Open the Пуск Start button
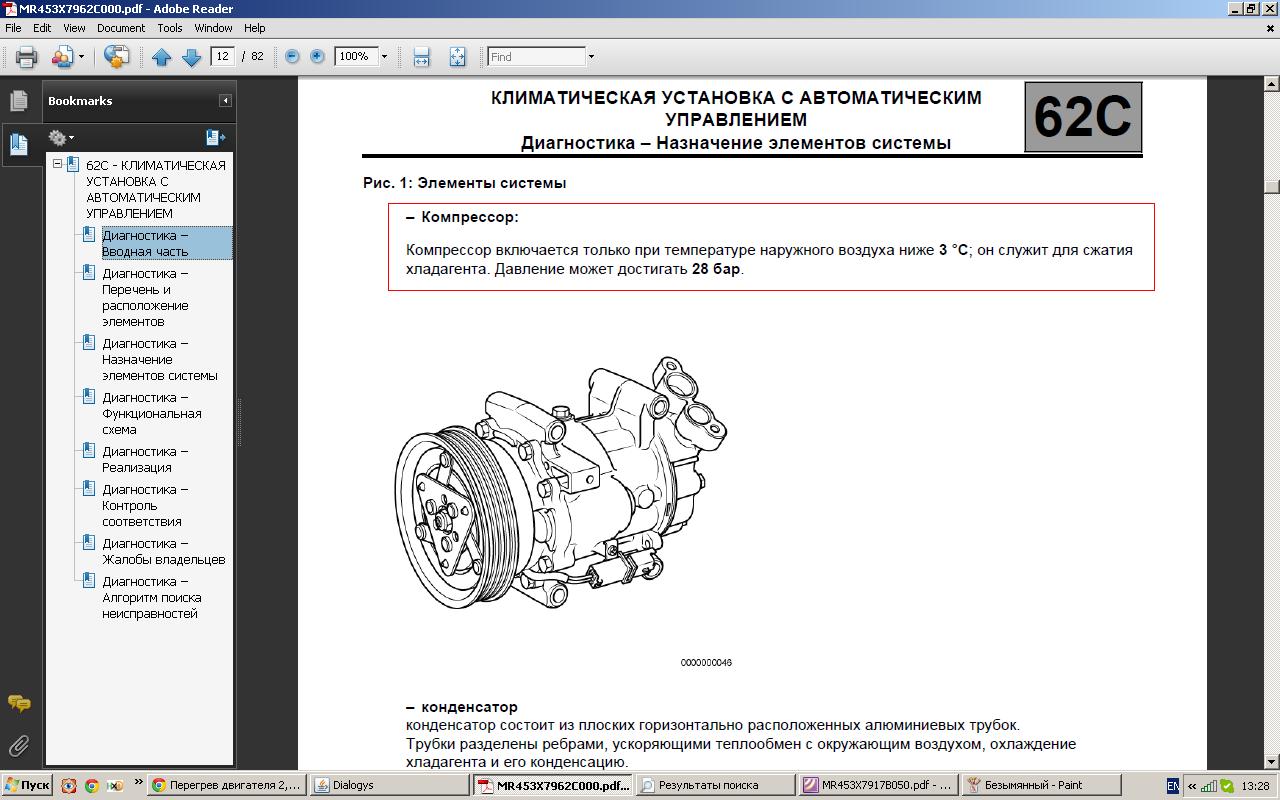1280x800 pixels. [27, 785]
